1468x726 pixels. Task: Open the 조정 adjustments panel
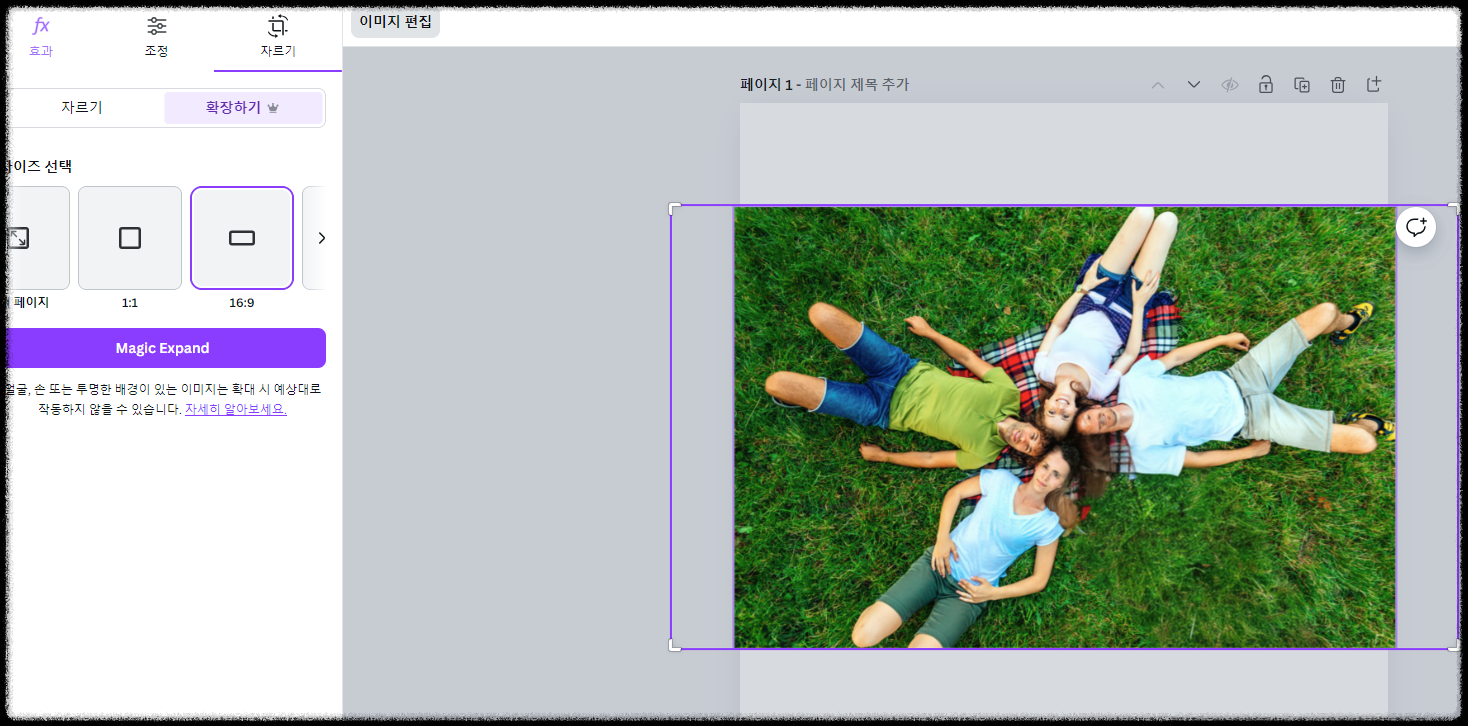156,35
